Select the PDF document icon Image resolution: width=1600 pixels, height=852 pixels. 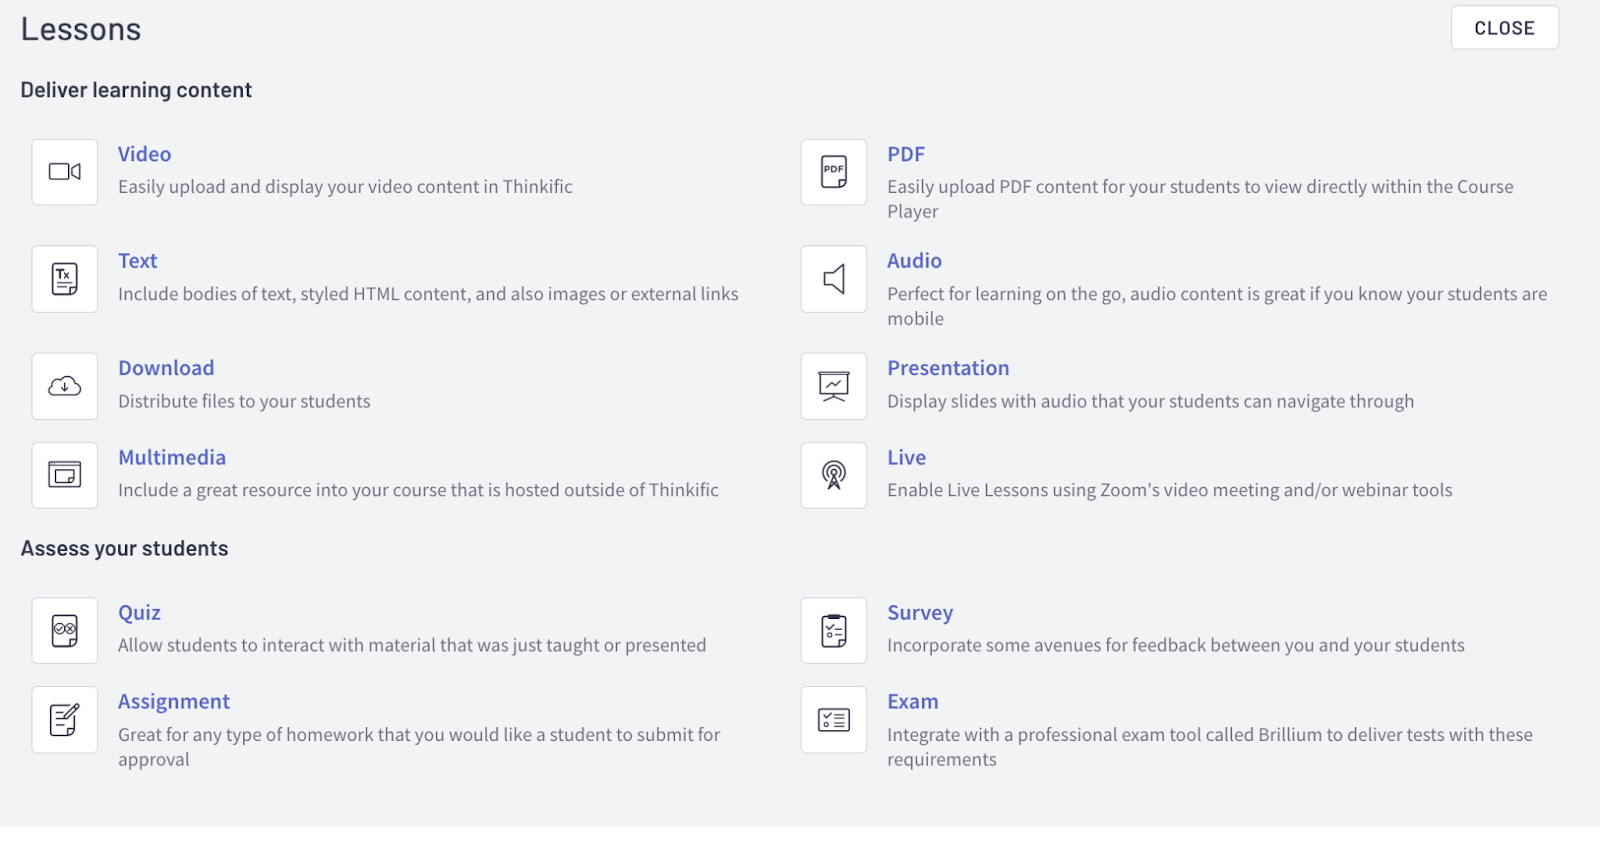[x=834, y=172]
